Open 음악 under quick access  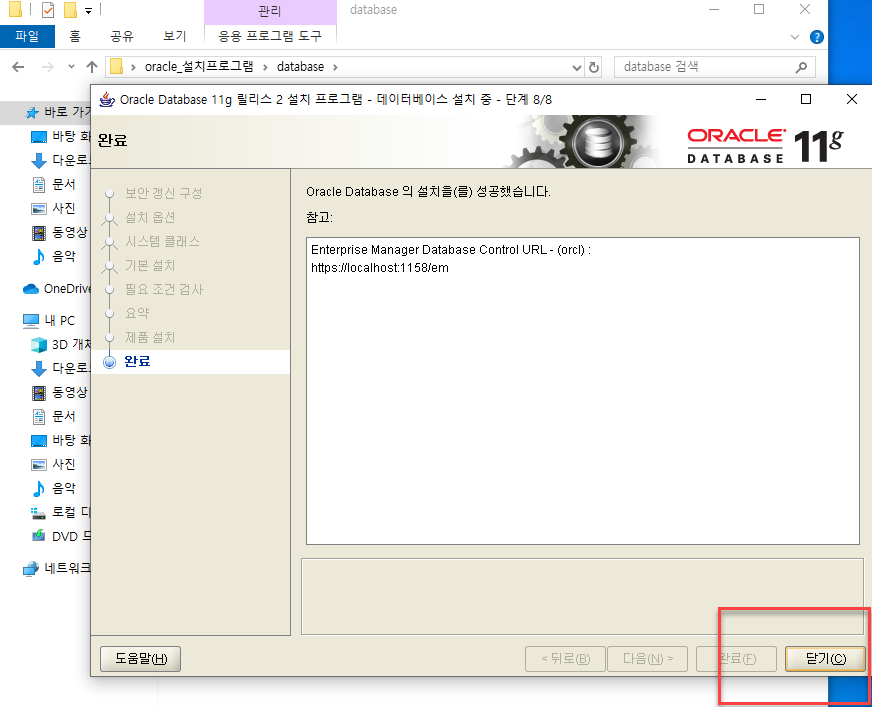point(54,256)
